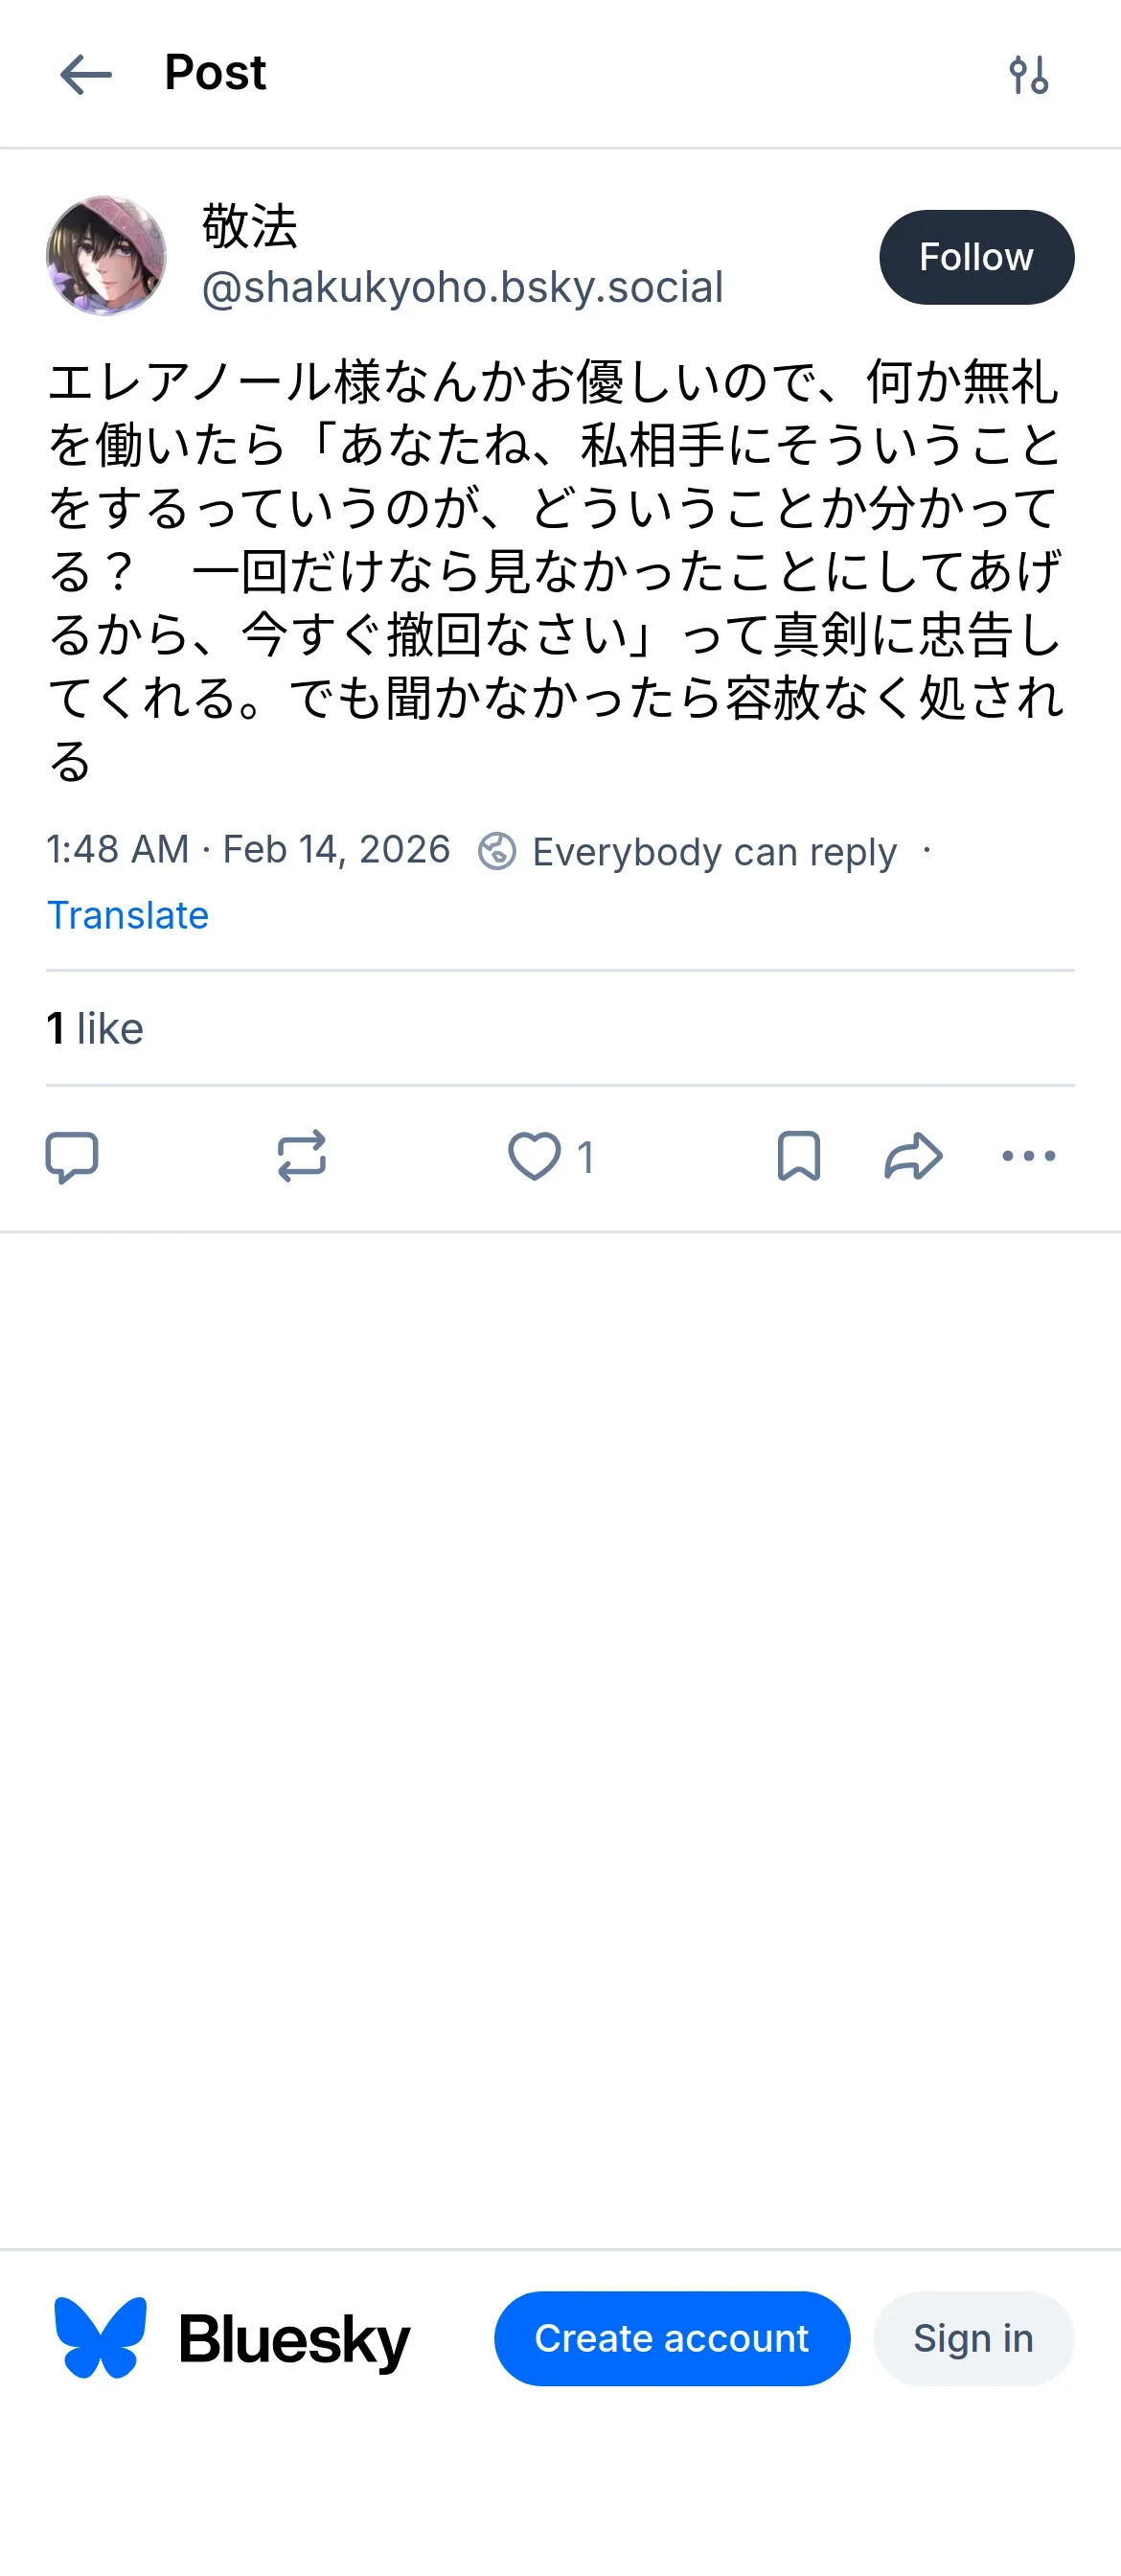Open the @shakukyoho.bsky.social handle link
Image resolution: width=1121 pixels, height=2576 pixels.
[462, 288]
